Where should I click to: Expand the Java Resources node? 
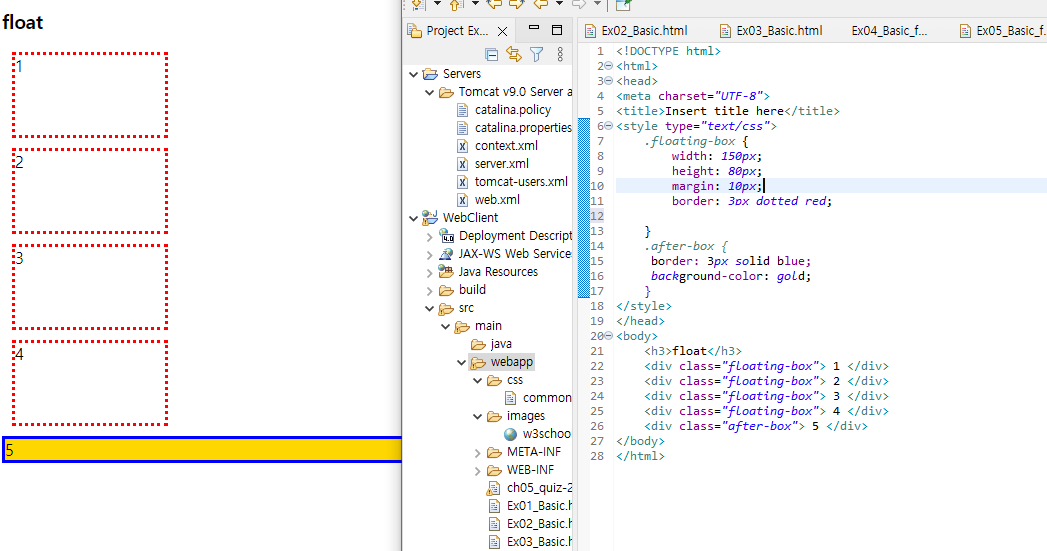point(429,272)
